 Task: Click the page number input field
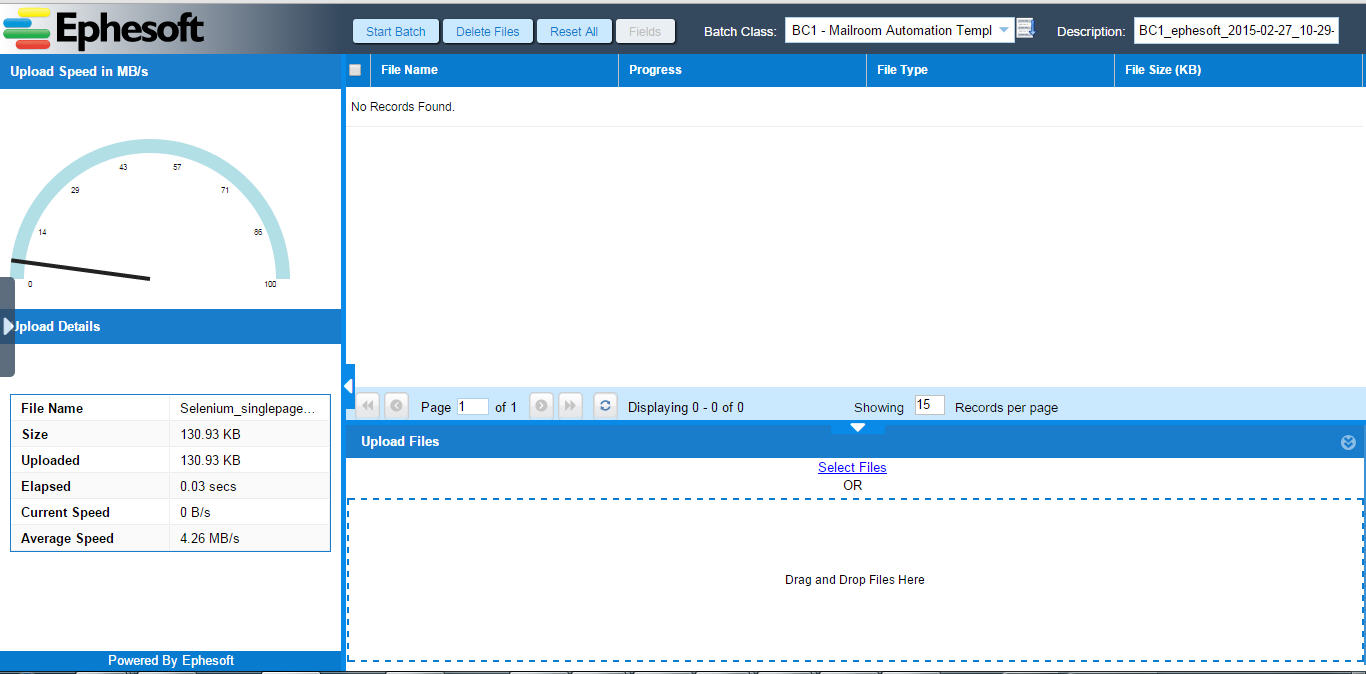point(473,407)
